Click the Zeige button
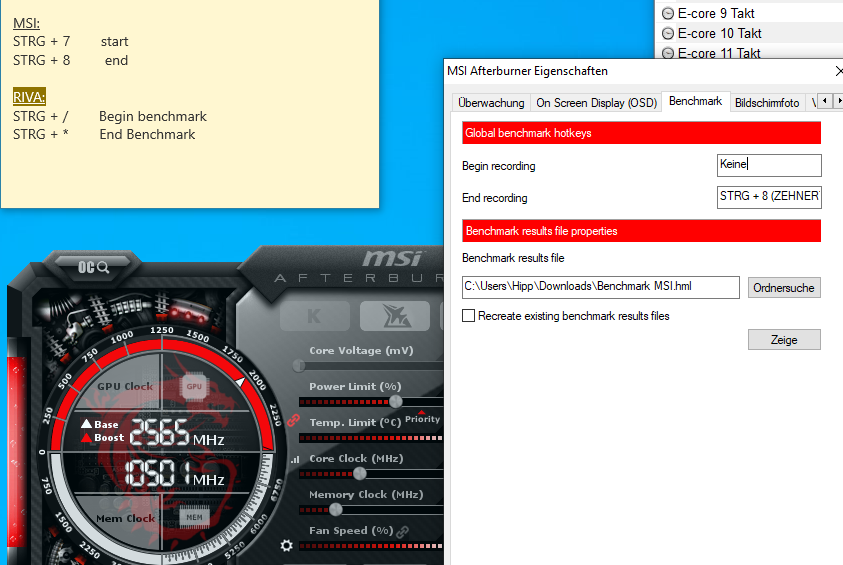Screen dimensions: 843x565 coord(784,340)
